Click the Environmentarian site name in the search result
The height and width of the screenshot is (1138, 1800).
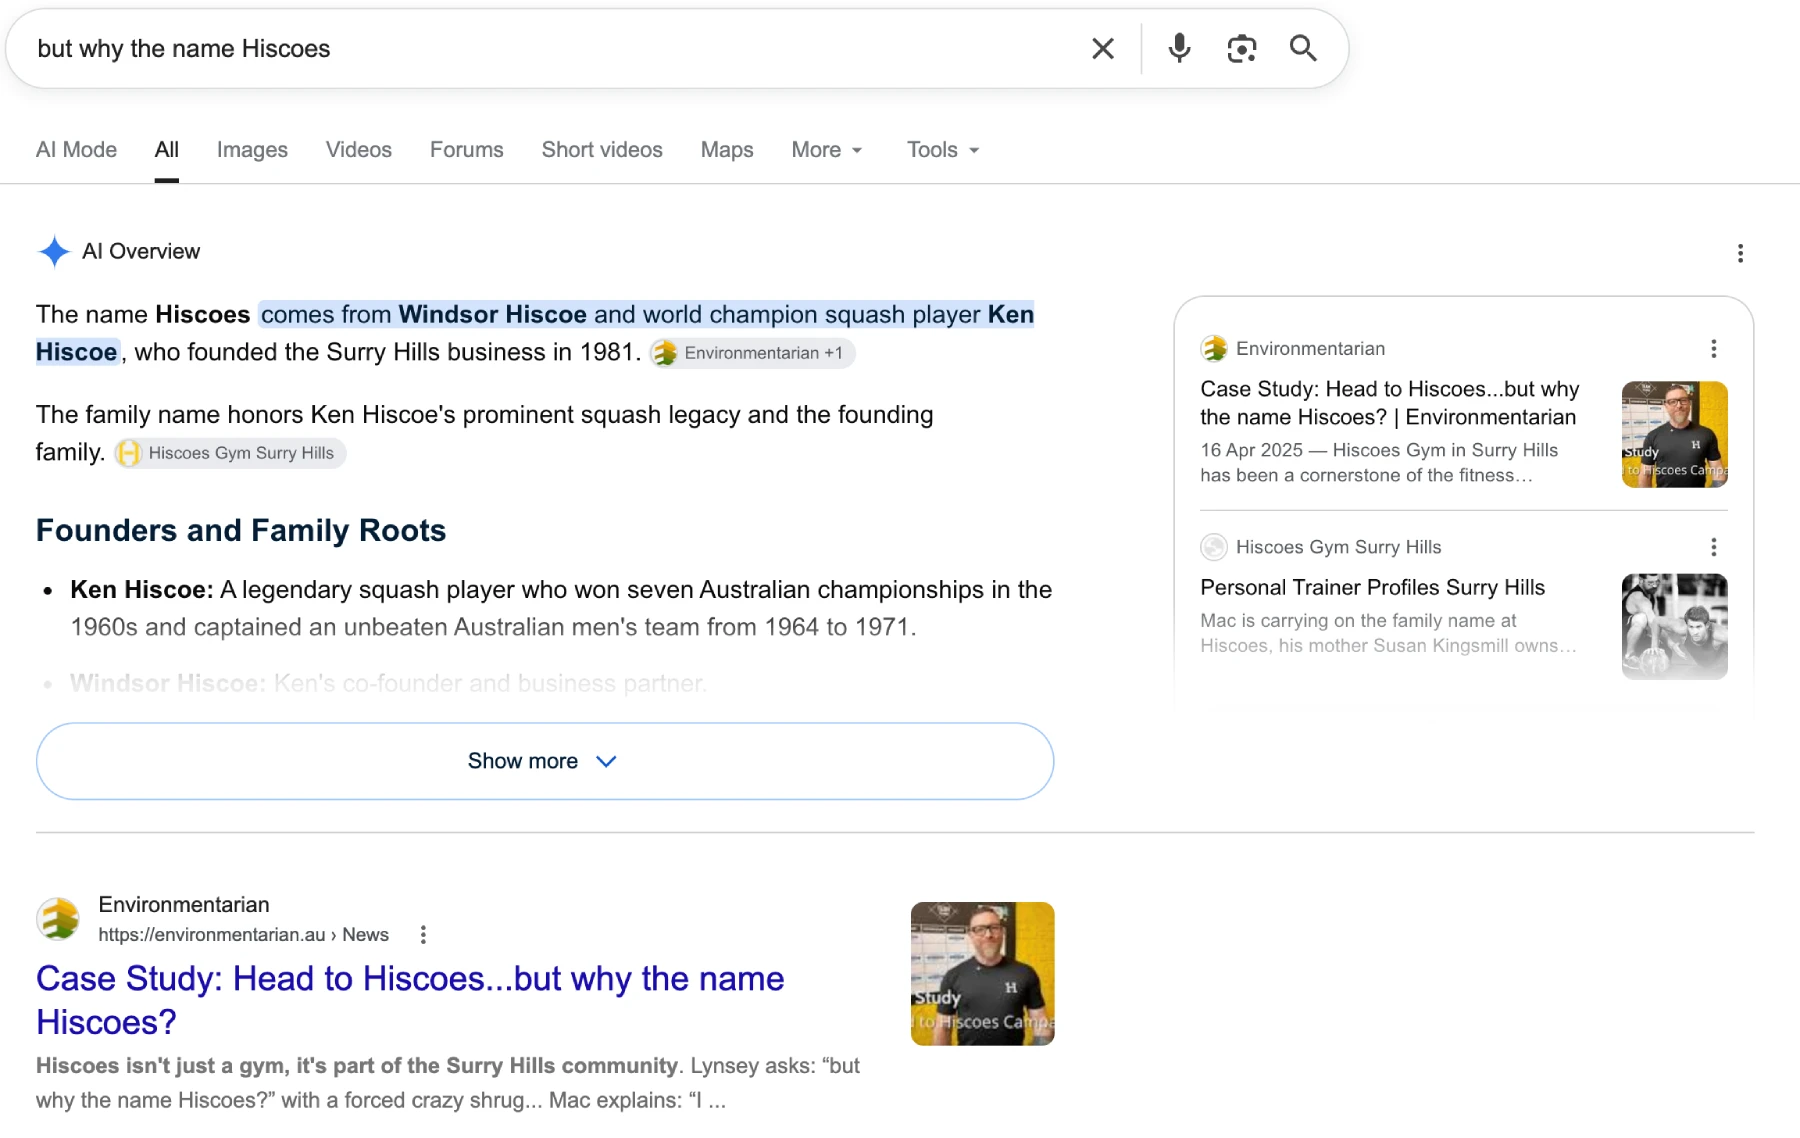[x=184, y=904]
